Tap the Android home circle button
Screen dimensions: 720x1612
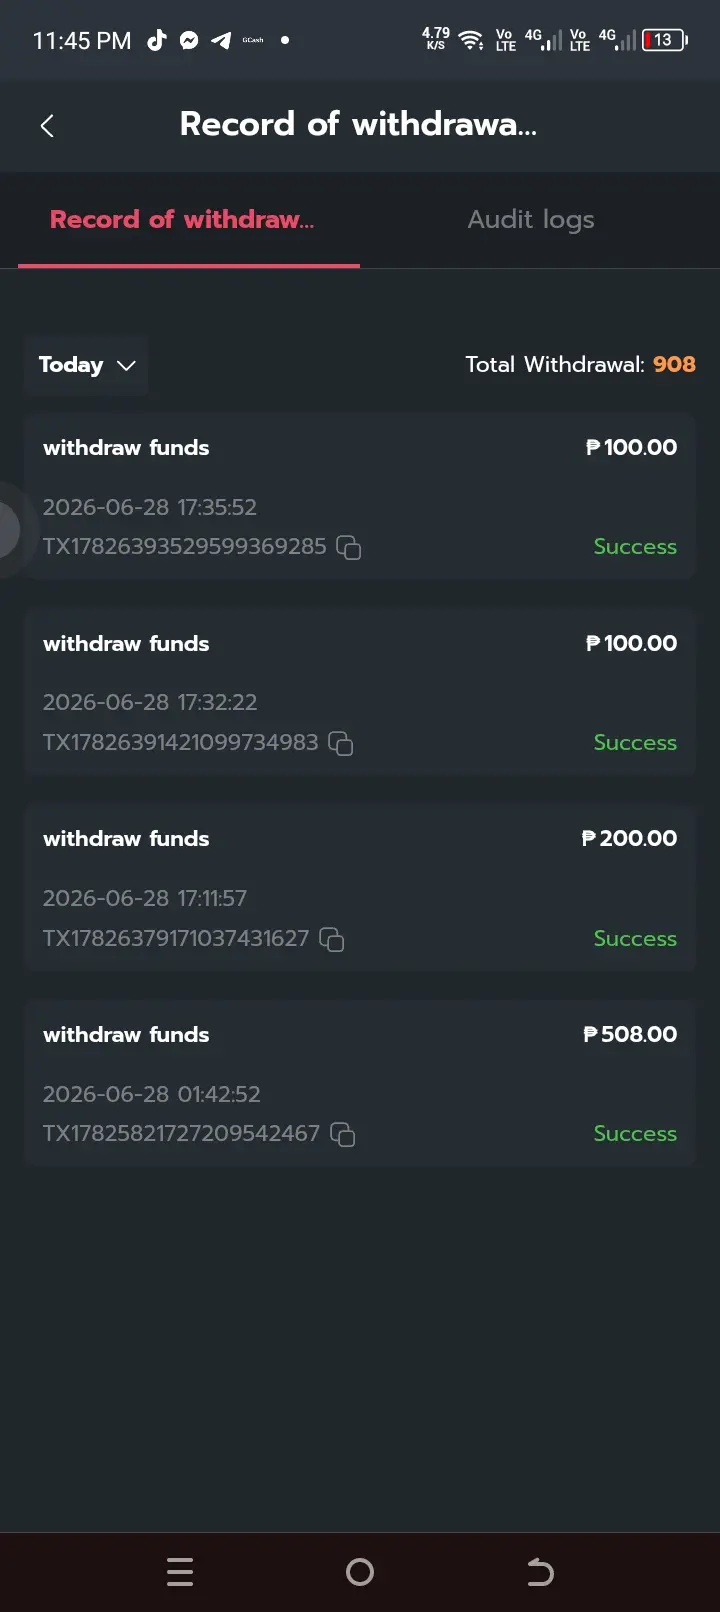click(360, 1572)
